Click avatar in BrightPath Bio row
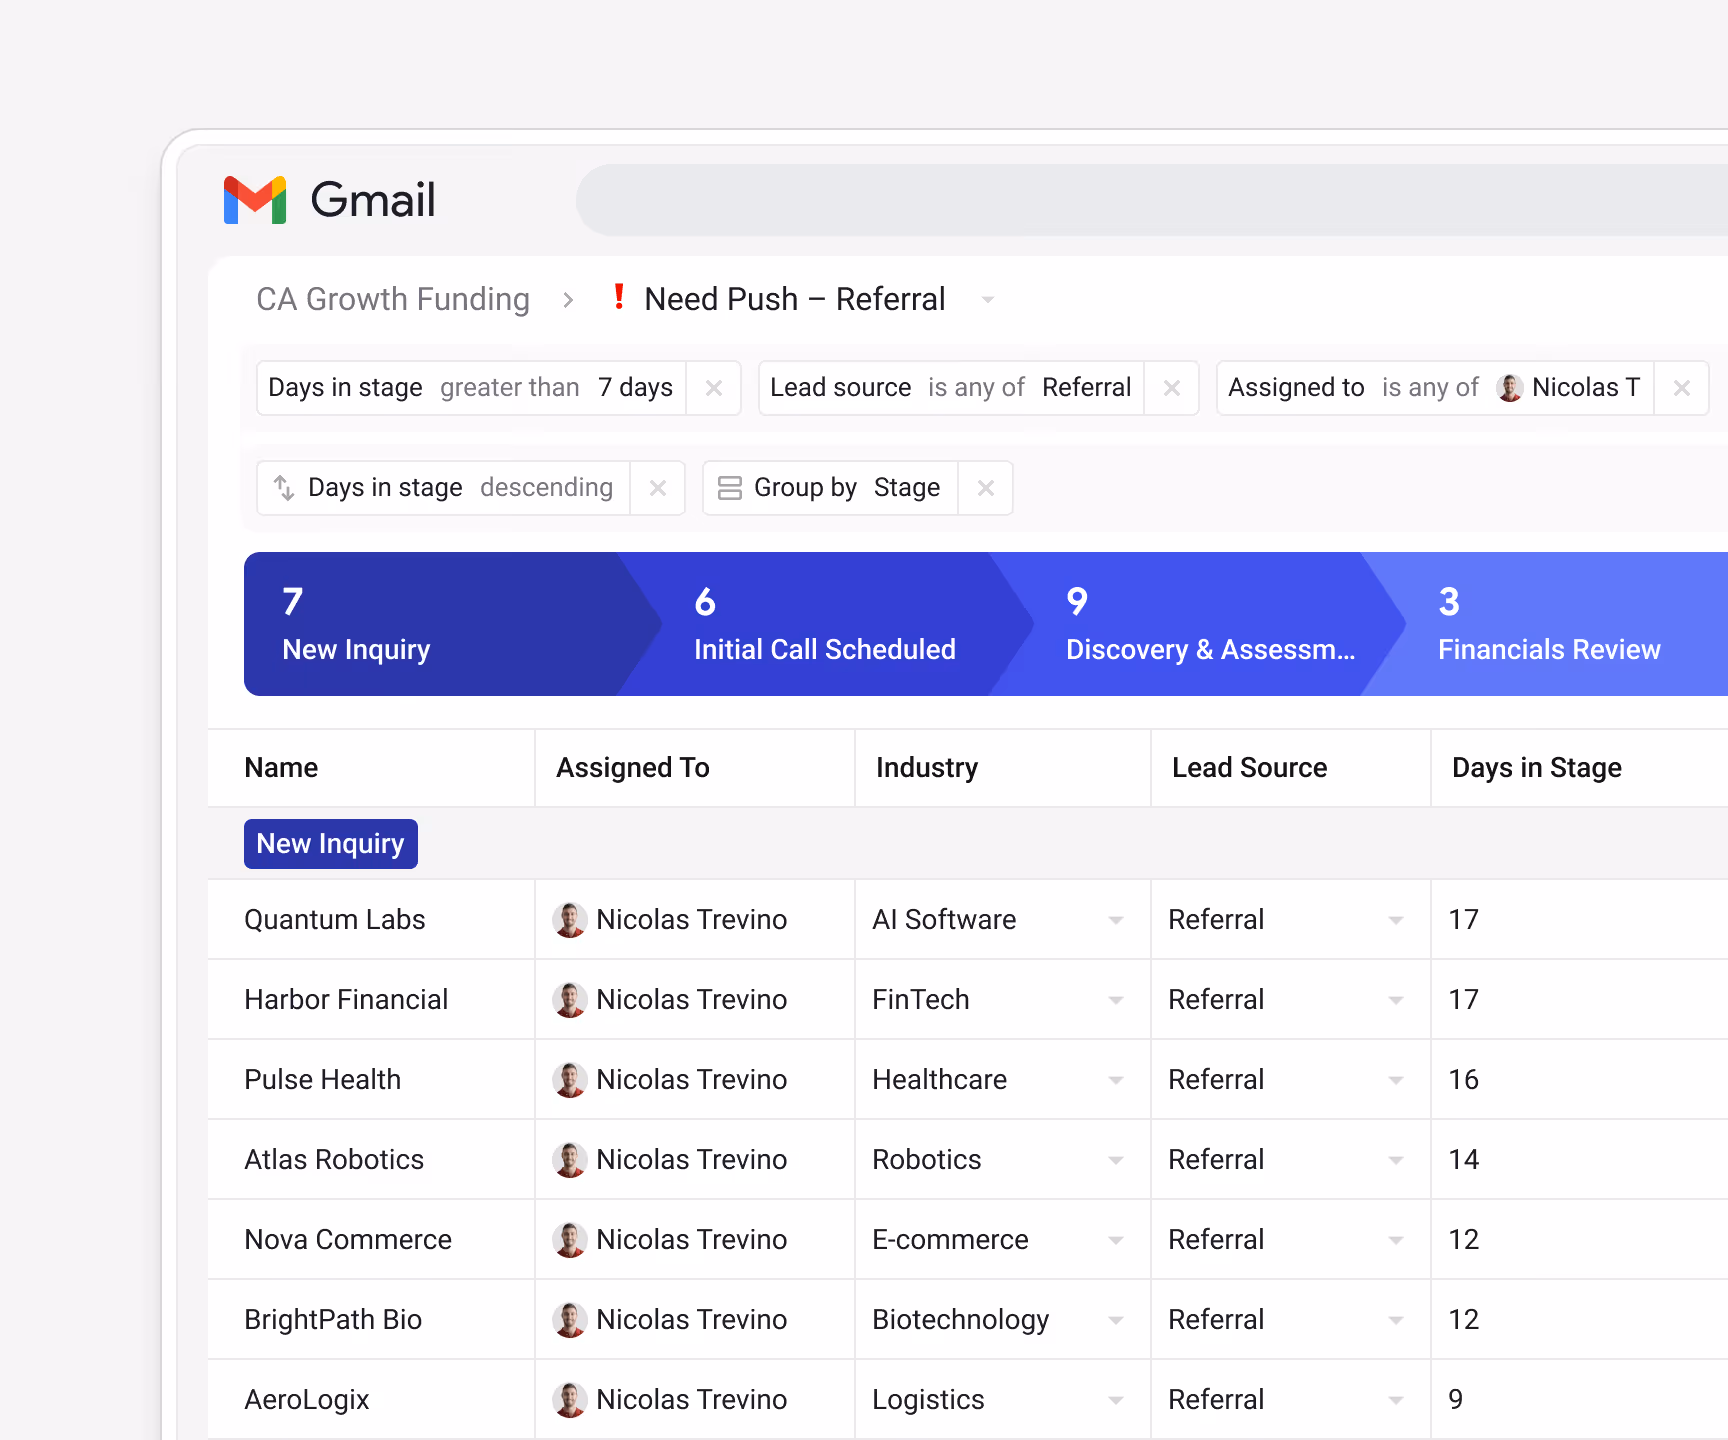 570,1320
